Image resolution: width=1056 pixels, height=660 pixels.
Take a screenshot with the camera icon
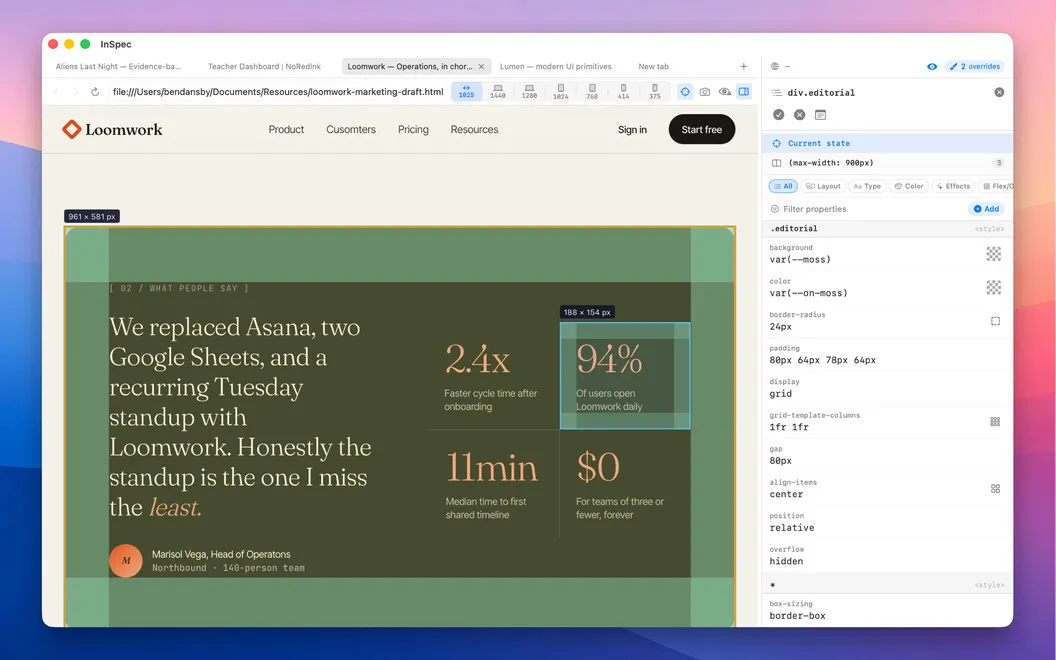click(x=704, y=92)
